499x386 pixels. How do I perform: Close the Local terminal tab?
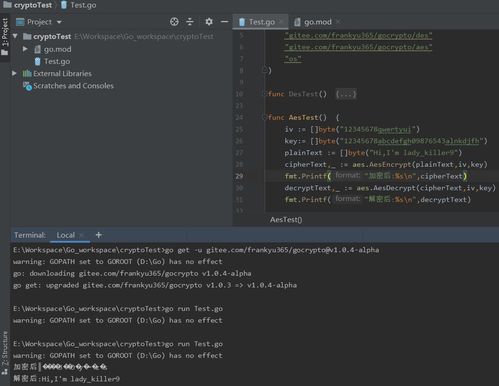click(x=81, y=235)
